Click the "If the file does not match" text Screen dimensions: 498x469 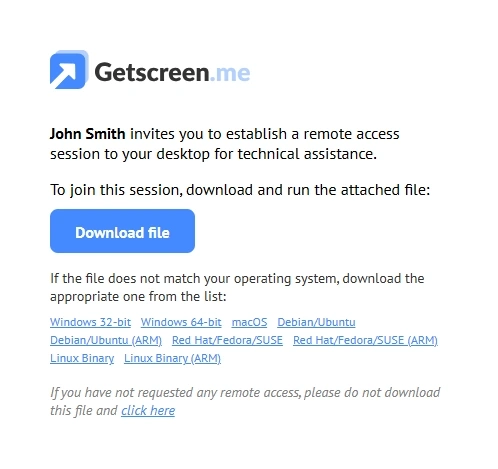coord(237,278)
